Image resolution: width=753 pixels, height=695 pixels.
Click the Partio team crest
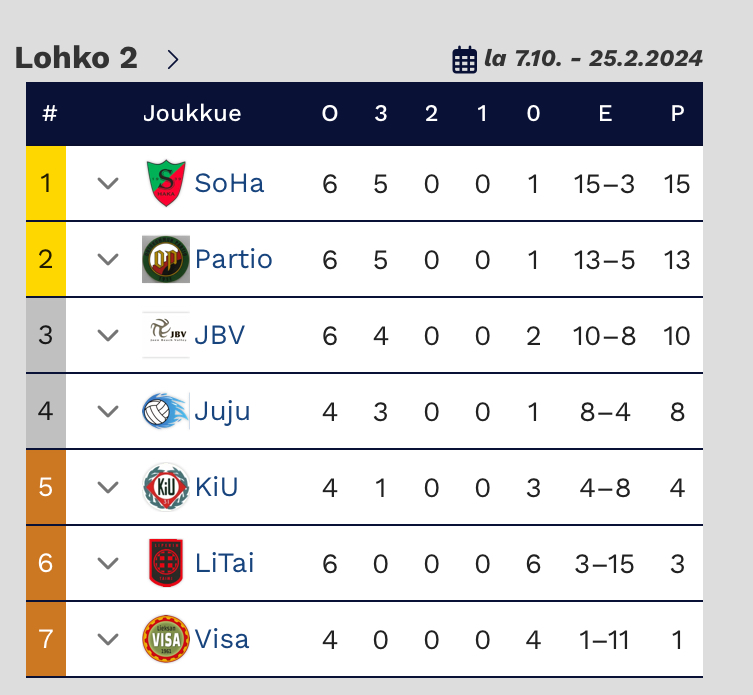pos(166,259)
